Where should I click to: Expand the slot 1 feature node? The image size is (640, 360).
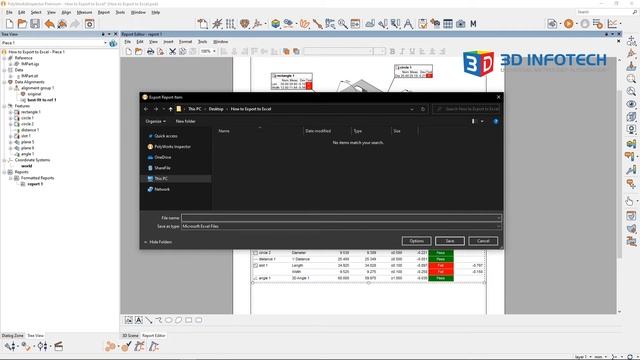pos(11,136)
